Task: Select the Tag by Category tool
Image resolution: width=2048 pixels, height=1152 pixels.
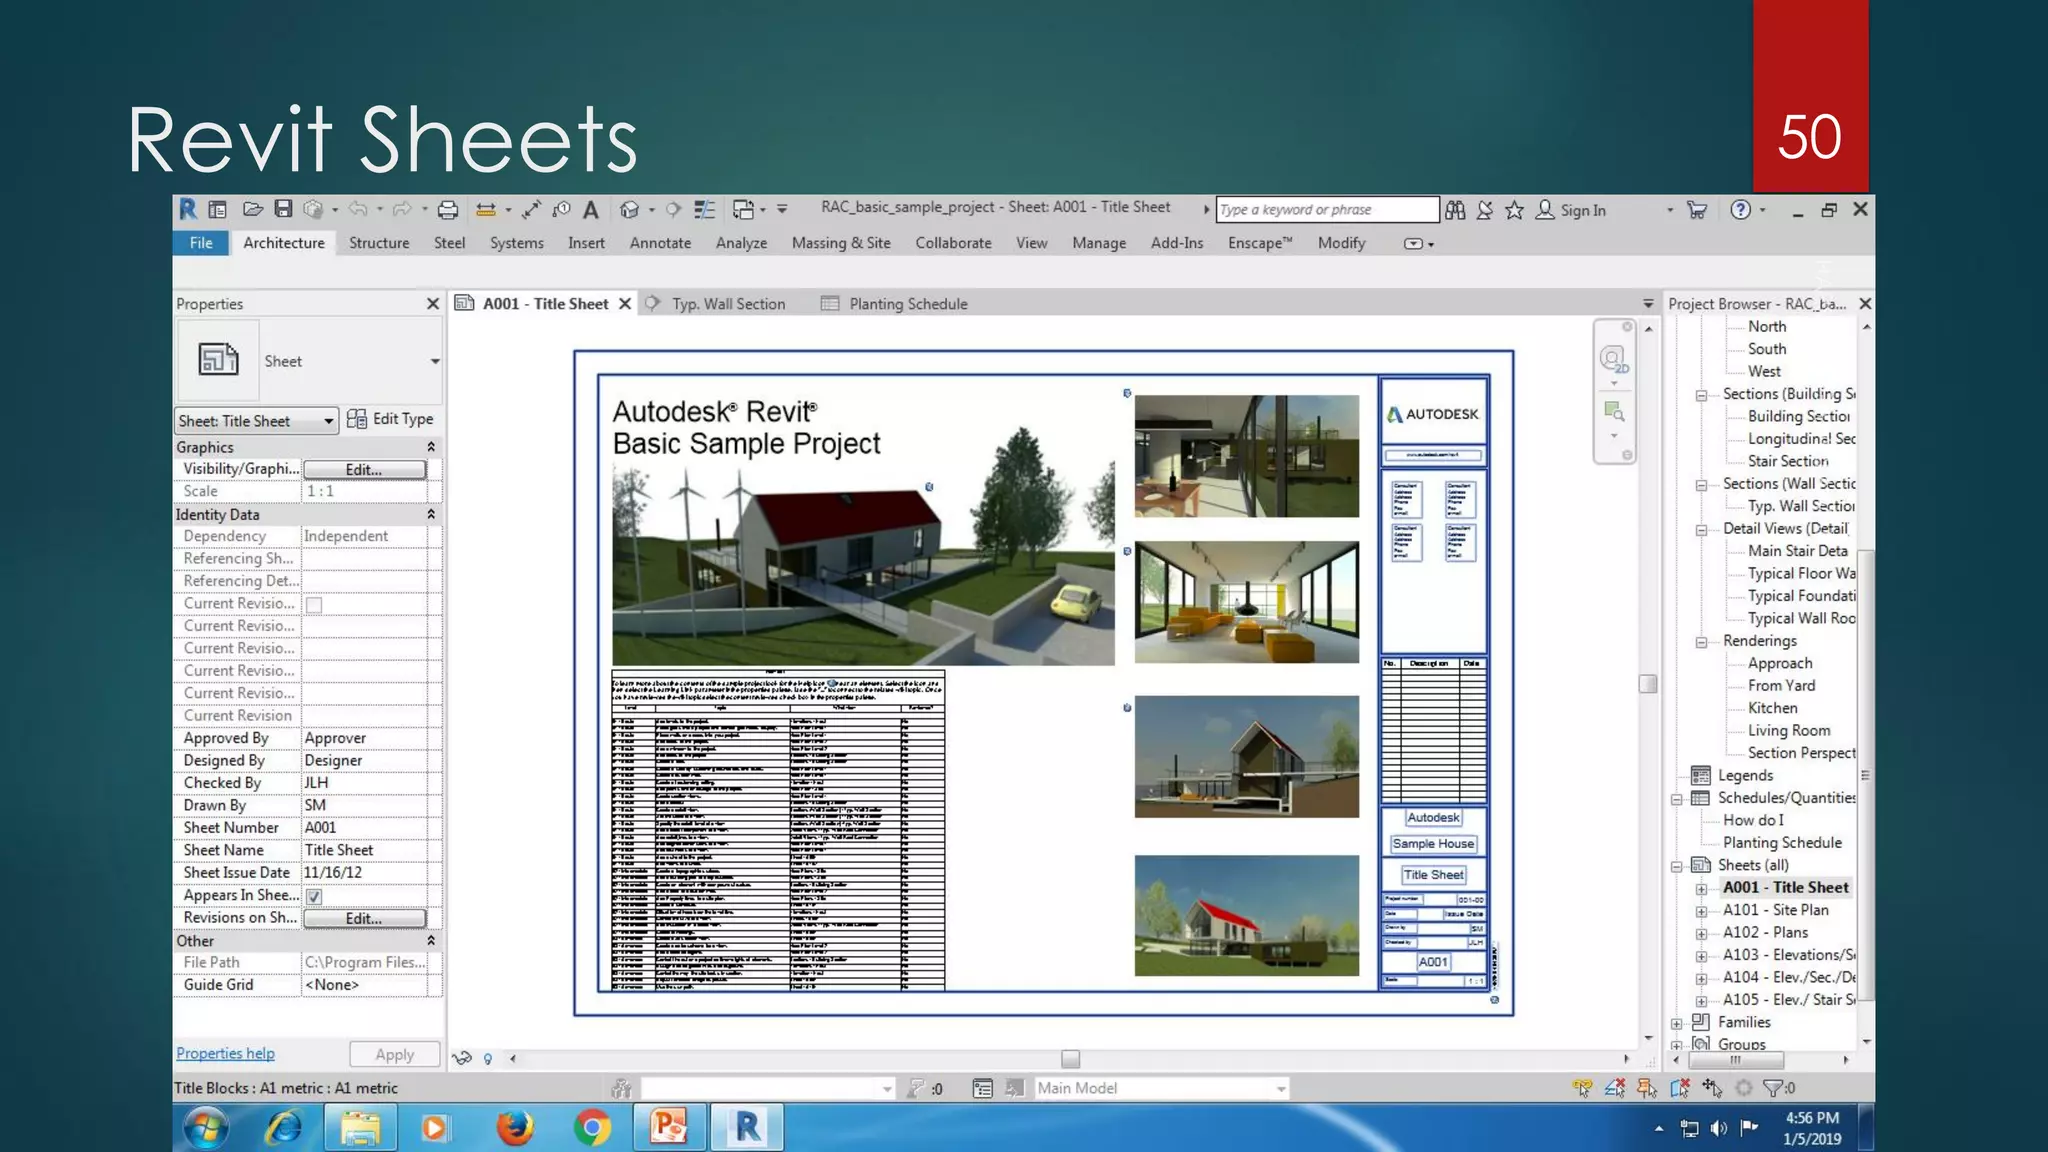Action: (x=561, y=209)
